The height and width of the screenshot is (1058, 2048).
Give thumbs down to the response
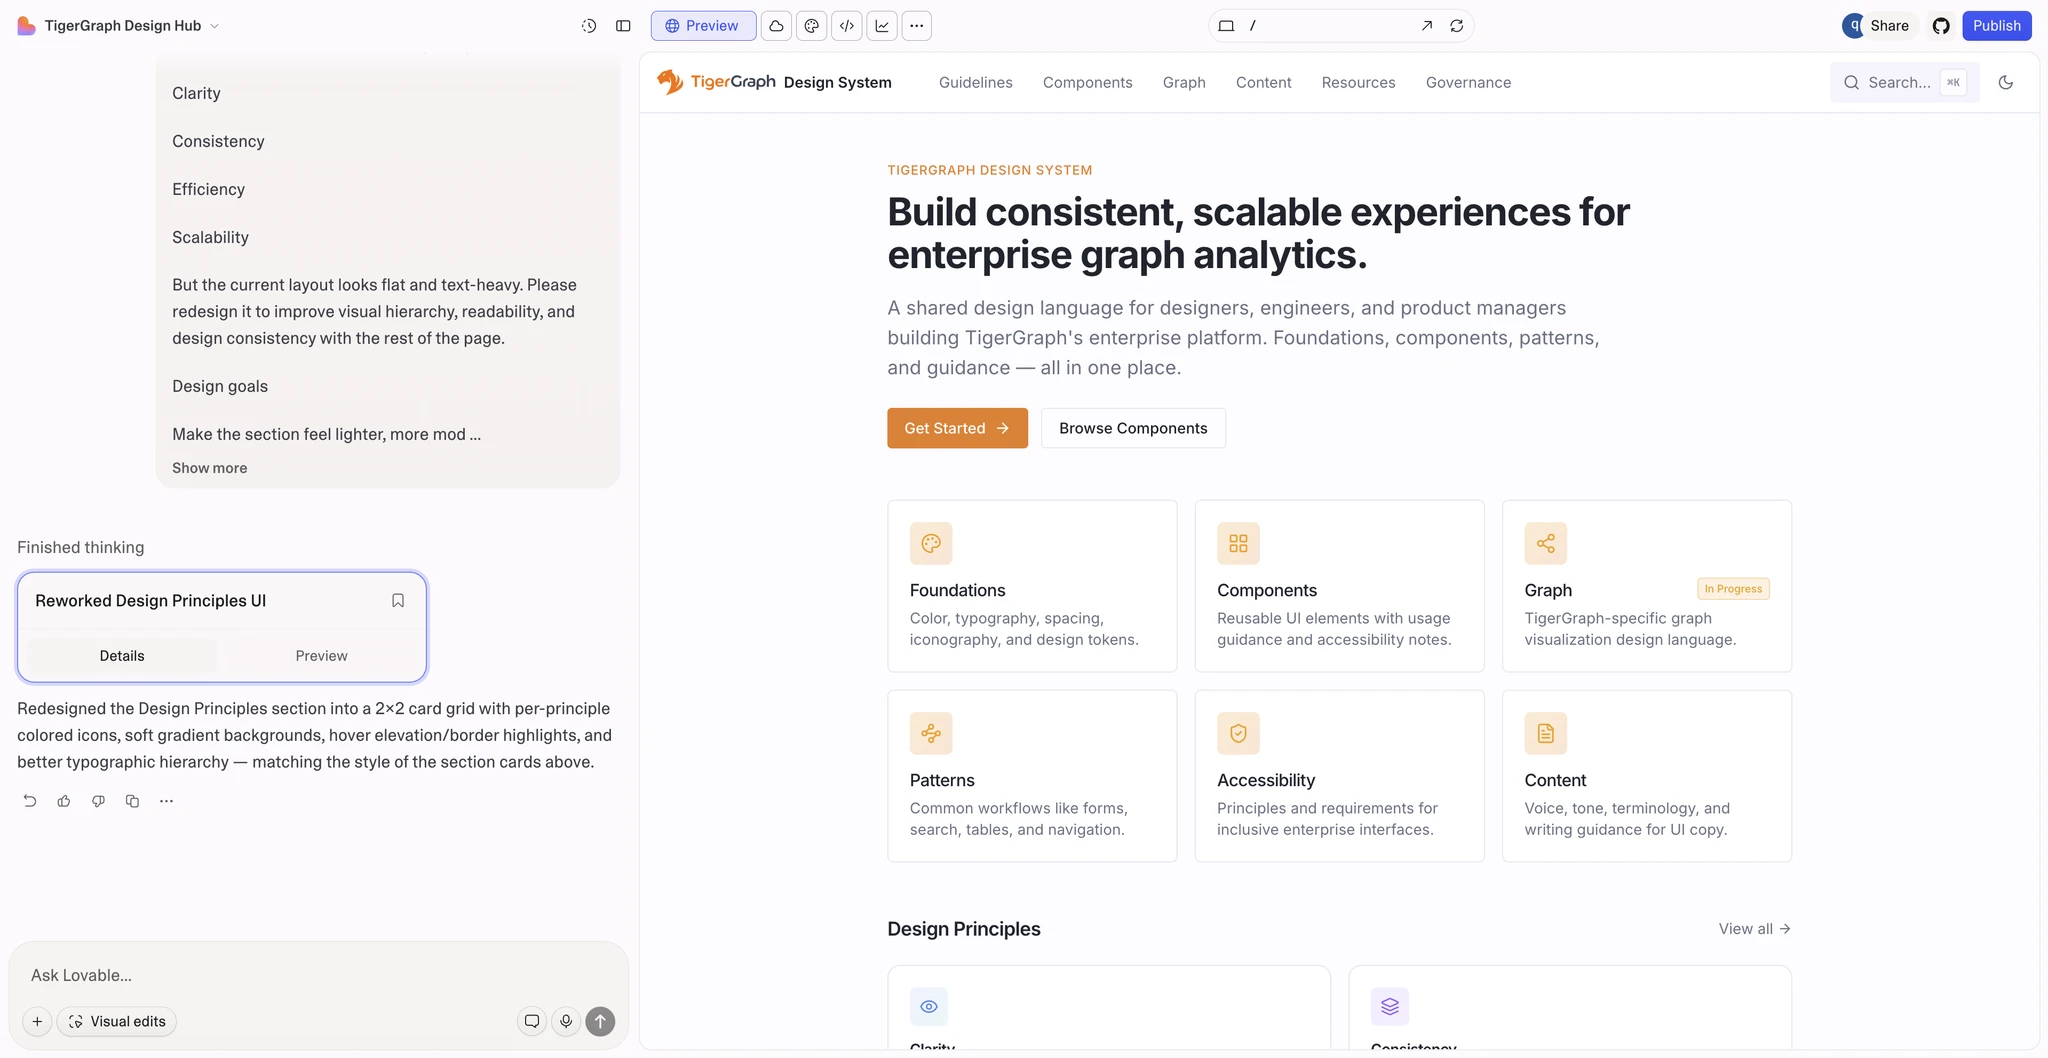98,801
